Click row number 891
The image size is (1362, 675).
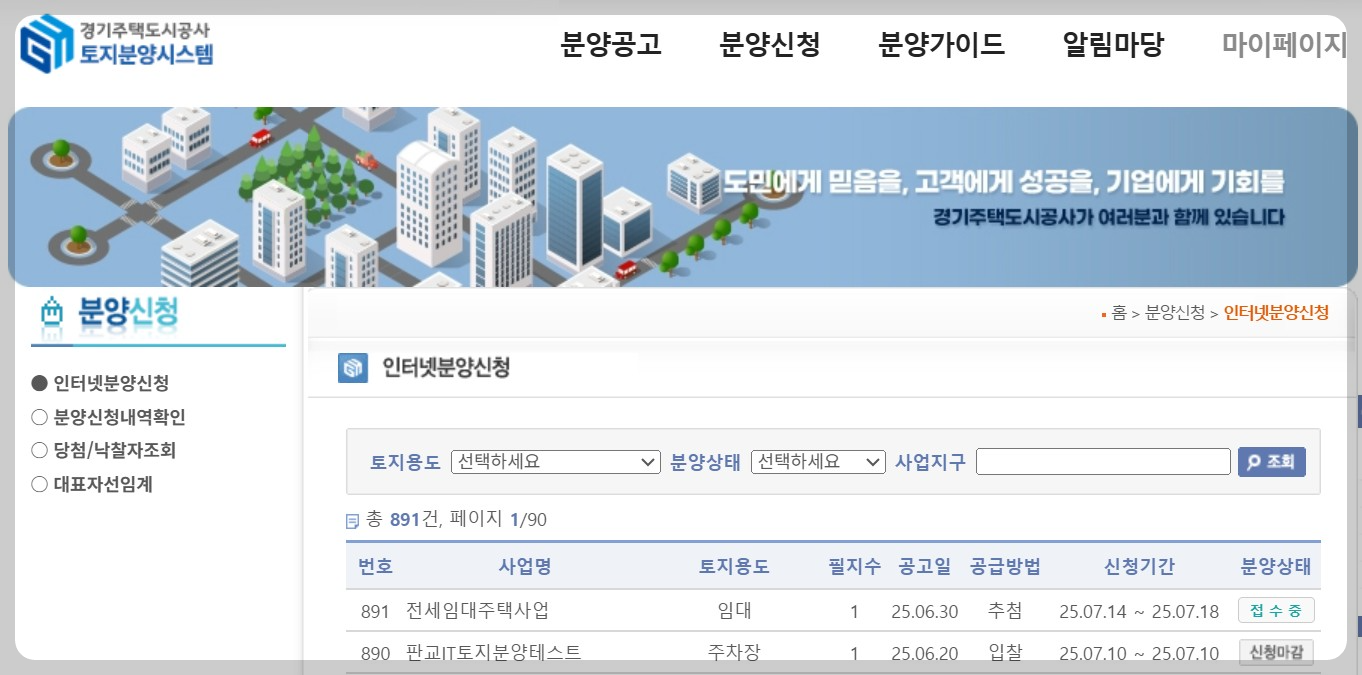coord(375,611)
